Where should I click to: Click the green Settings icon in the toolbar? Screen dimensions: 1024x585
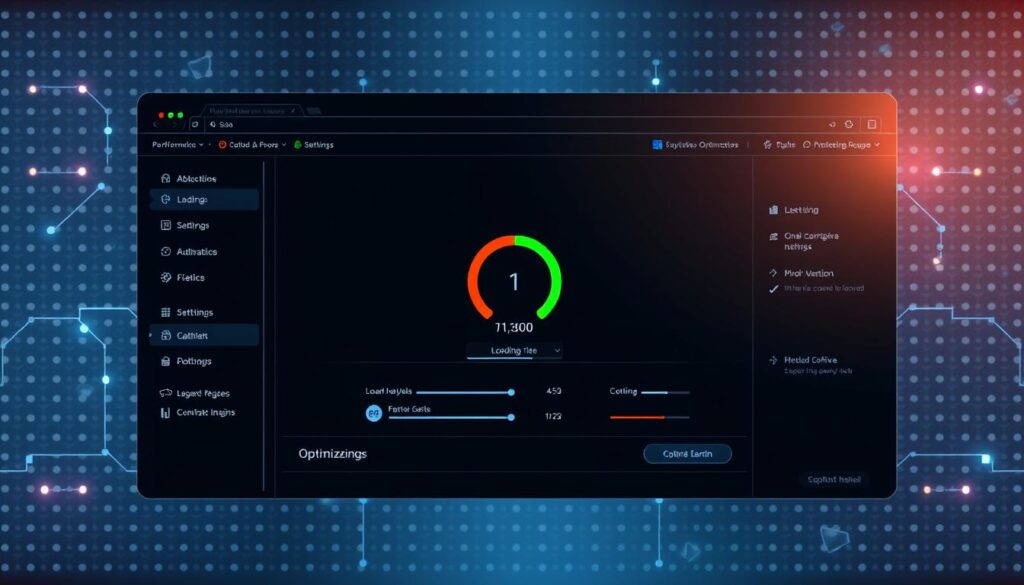[297, 145]
